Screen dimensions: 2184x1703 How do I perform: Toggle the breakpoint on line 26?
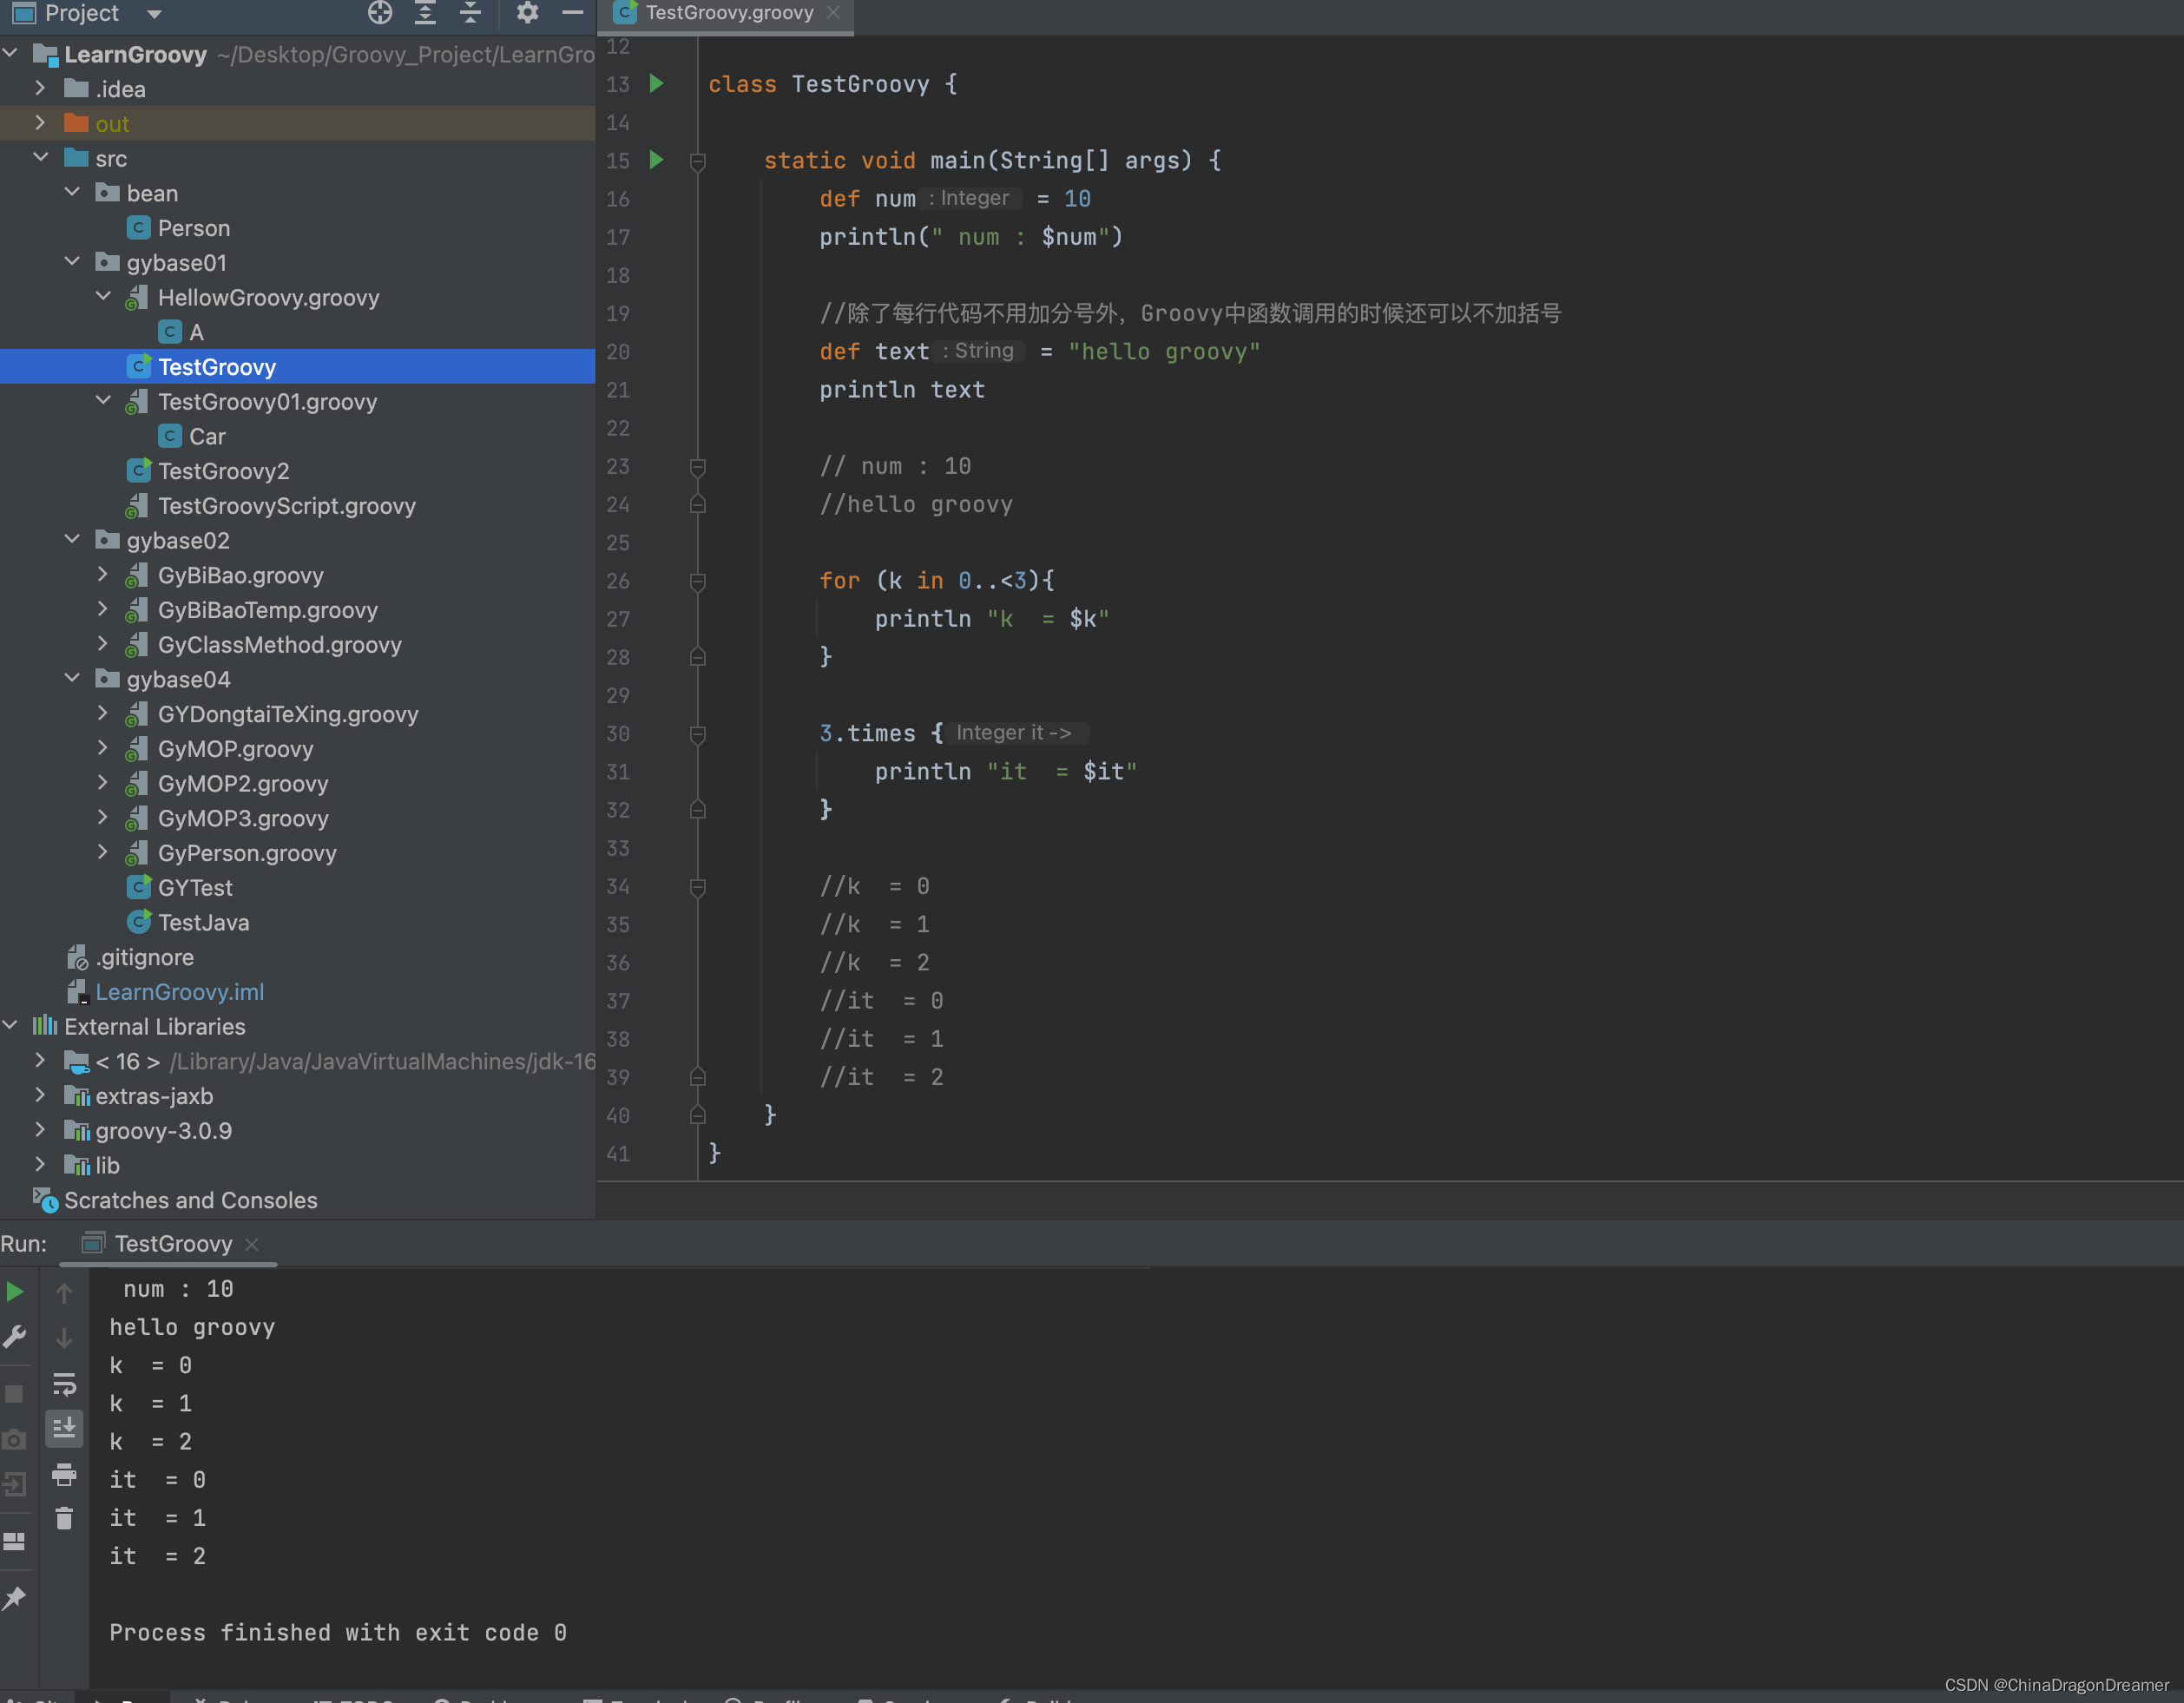pyautogui.click(x=656, y=580)
